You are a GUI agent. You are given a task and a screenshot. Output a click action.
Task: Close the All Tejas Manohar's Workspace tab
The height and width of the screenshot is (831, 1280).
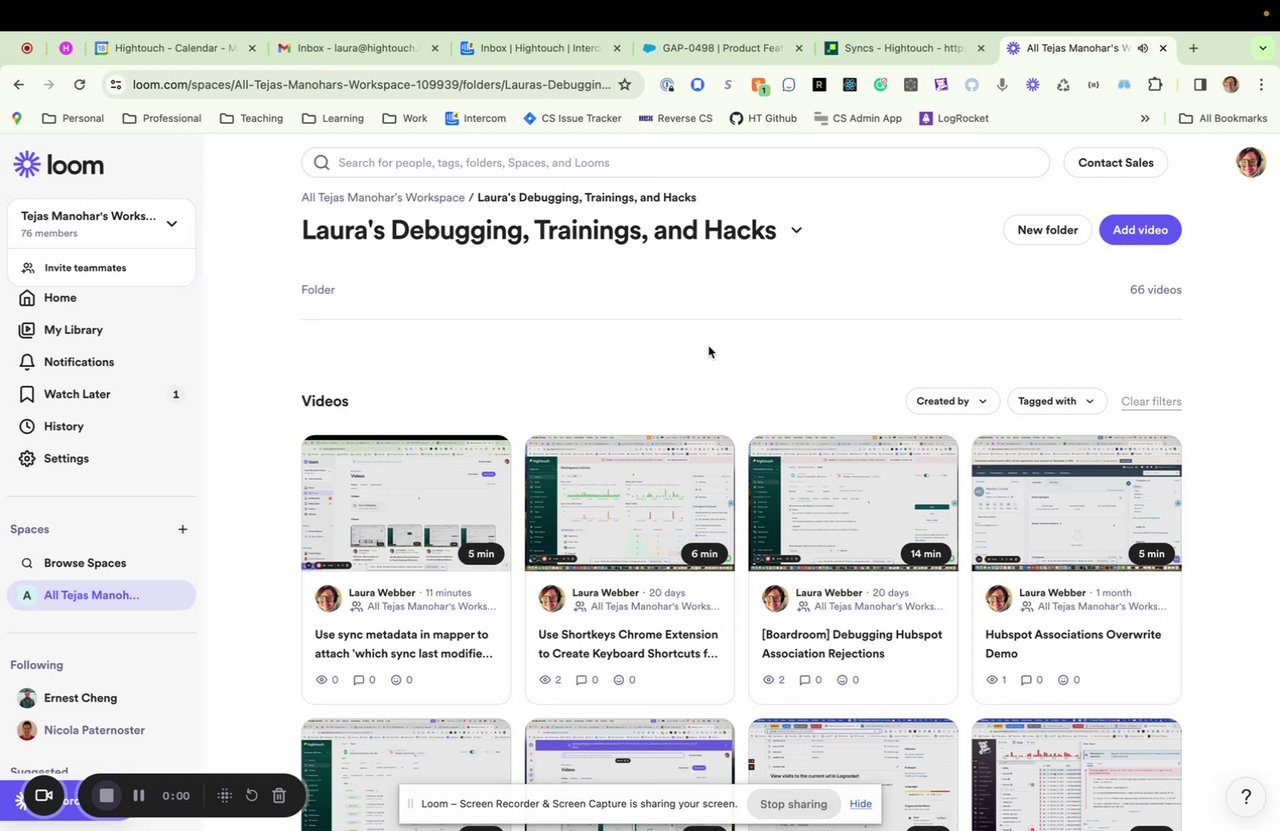click(x=1163, y=48)
